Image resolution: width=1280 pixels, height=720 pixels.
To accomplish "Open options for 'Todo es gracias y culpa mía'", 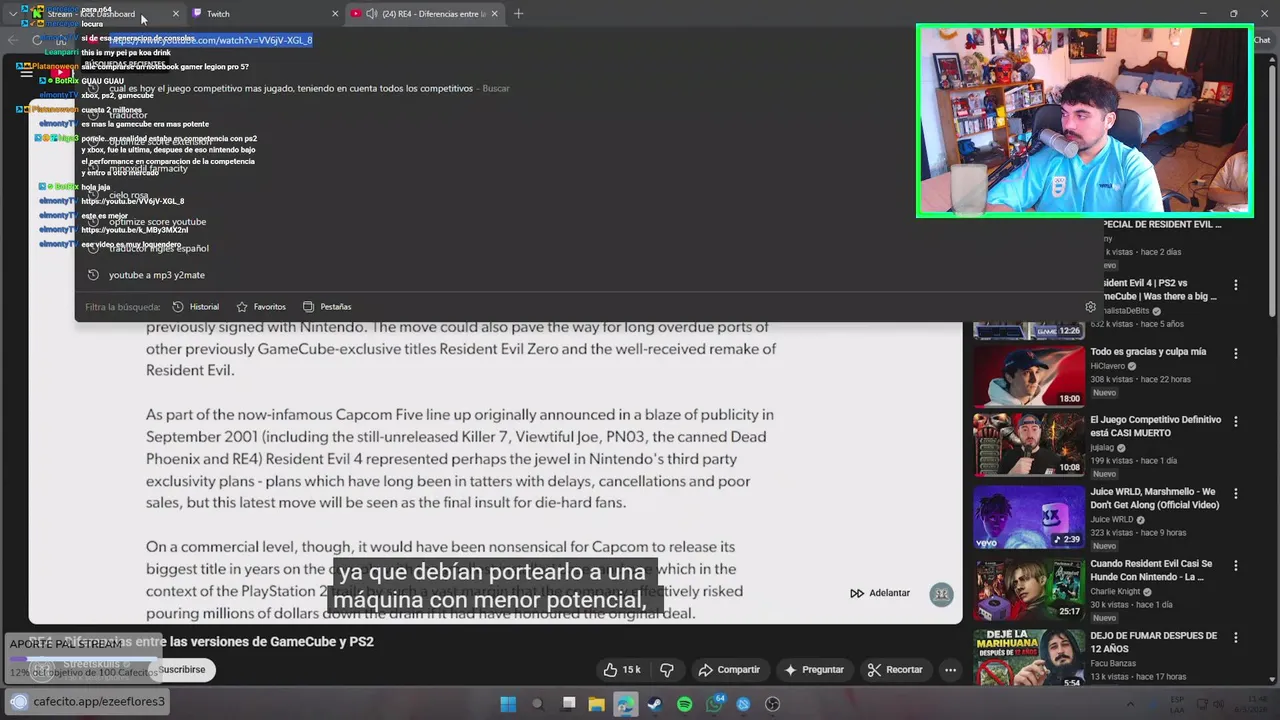I will [1236, 353].
